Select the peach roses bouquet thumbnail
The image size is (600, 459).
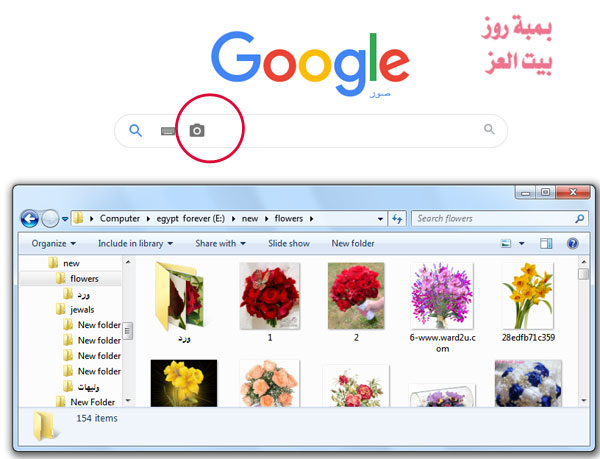pyautogui.click(x=270, y=383)
